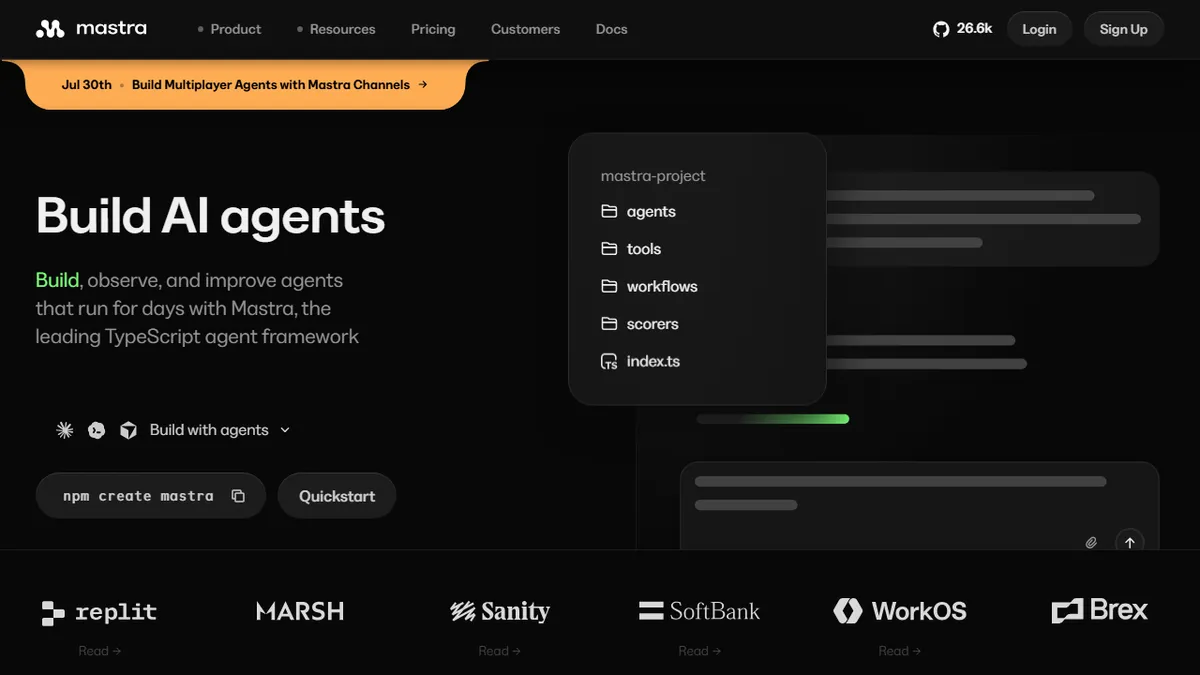Click the Replit logo
This screenshot has width=1200, height=675.
99,612
